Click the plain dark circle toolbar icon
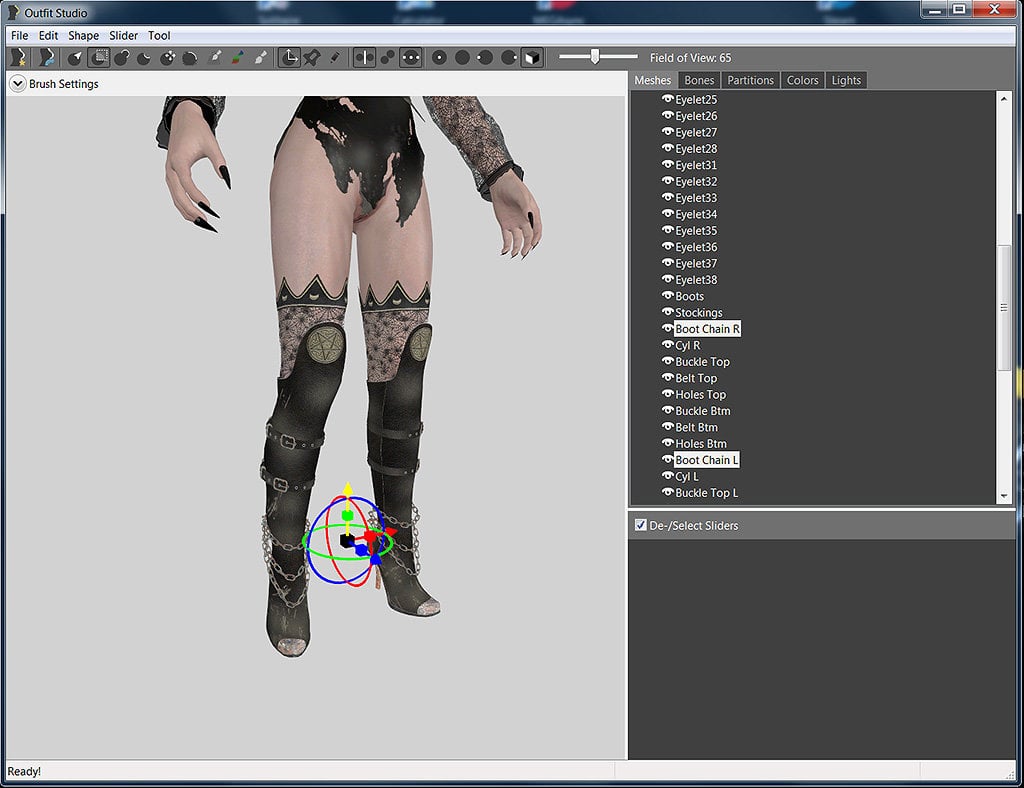 (x=462, y=57)
